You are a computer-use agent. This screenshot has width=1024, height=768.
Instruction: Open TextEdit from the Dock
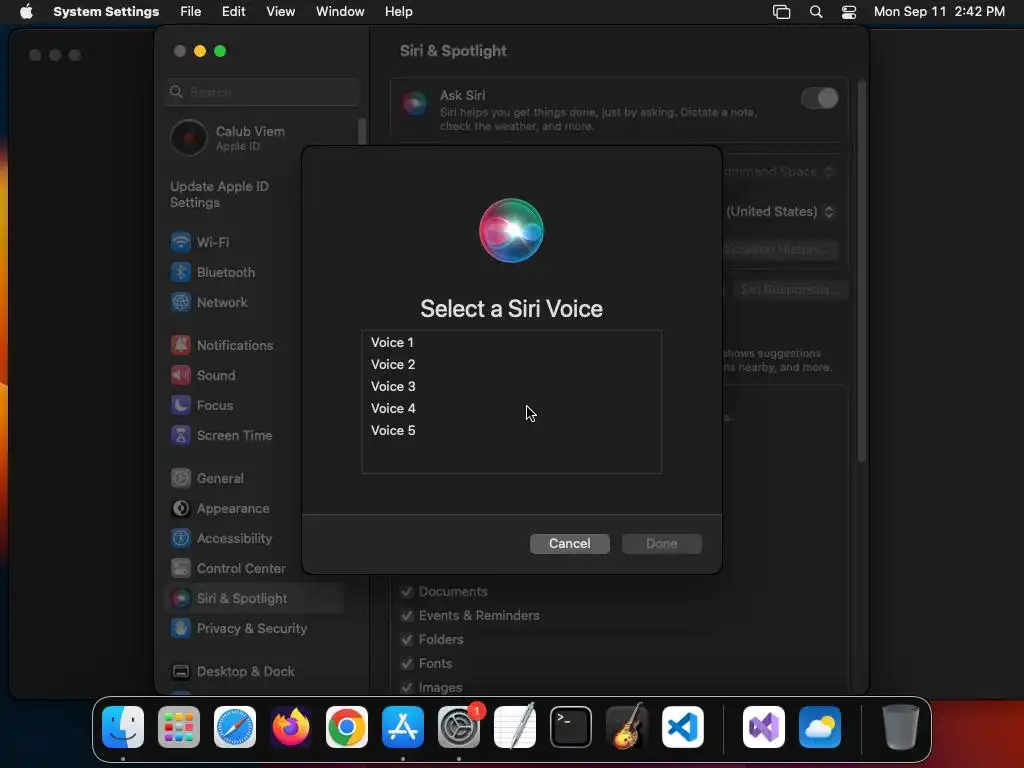(515, 727)
